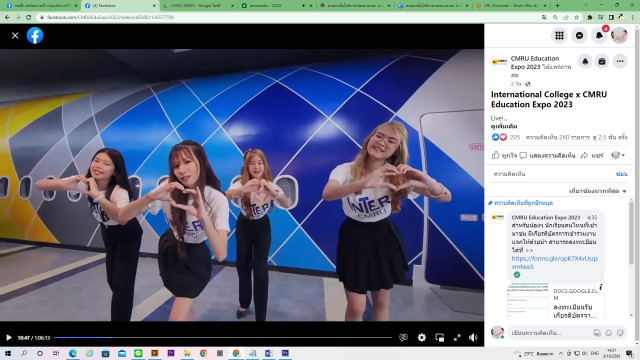Viewport: 640px width, 360px height.
Task: Enter fullscreen video mode
Action: point(457,338)
